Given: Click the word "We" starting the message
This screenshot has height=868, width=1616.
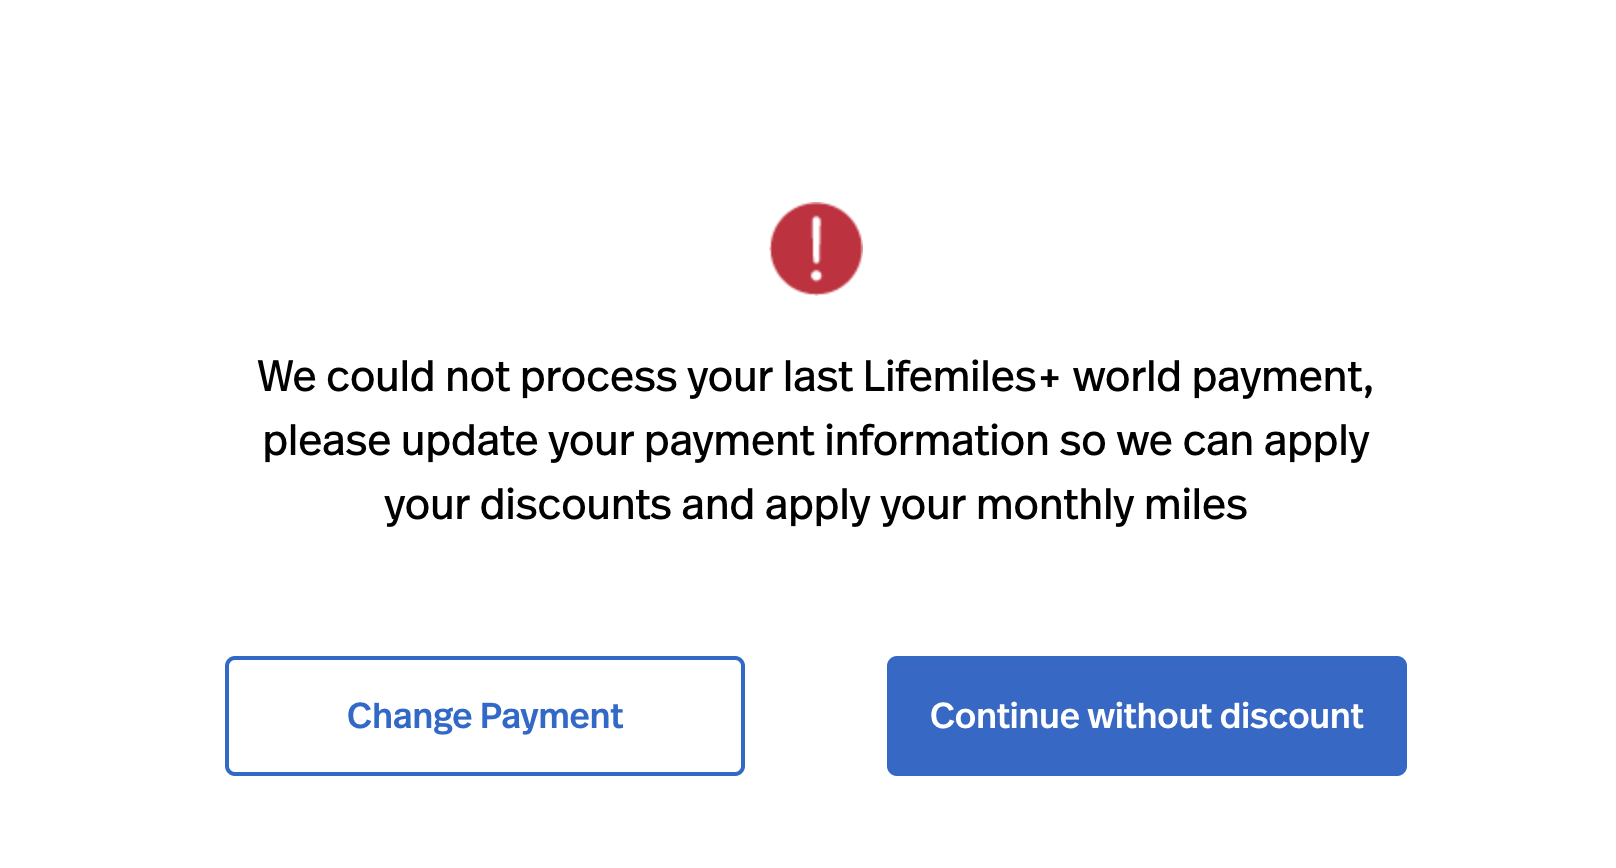Looking at the screenshot, I should (x=286, y=378).
